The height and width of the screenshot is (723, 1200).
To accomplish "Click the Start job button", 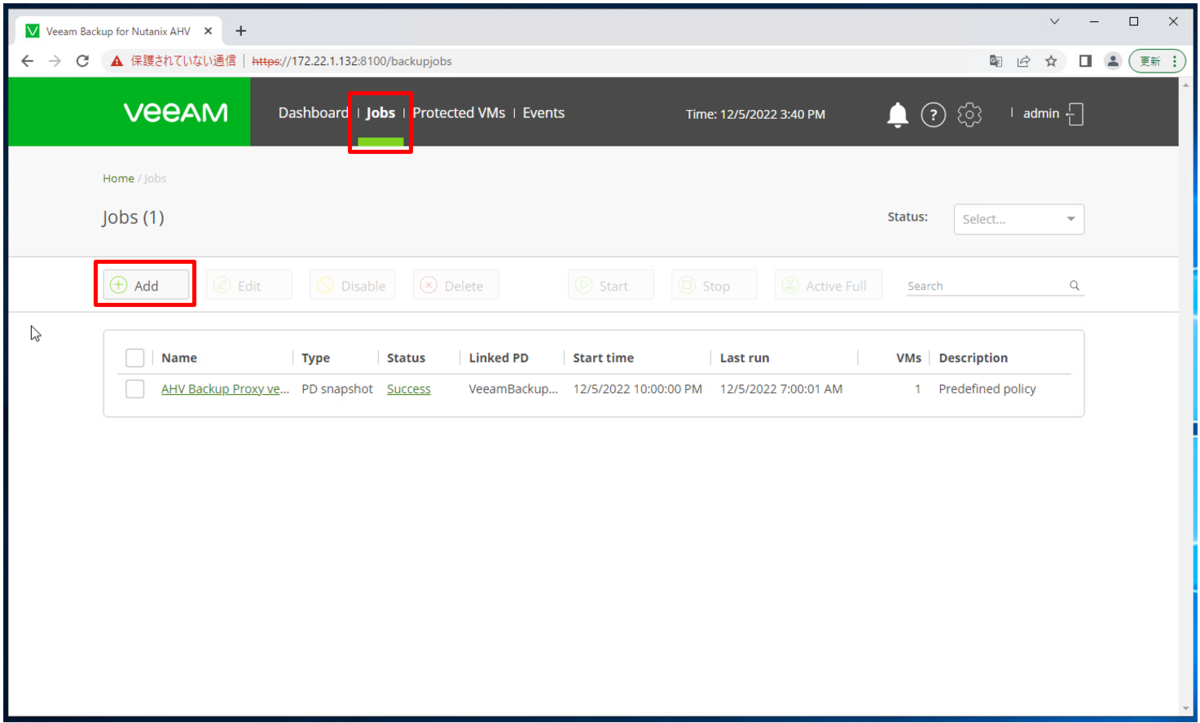I will click(611, 285).
